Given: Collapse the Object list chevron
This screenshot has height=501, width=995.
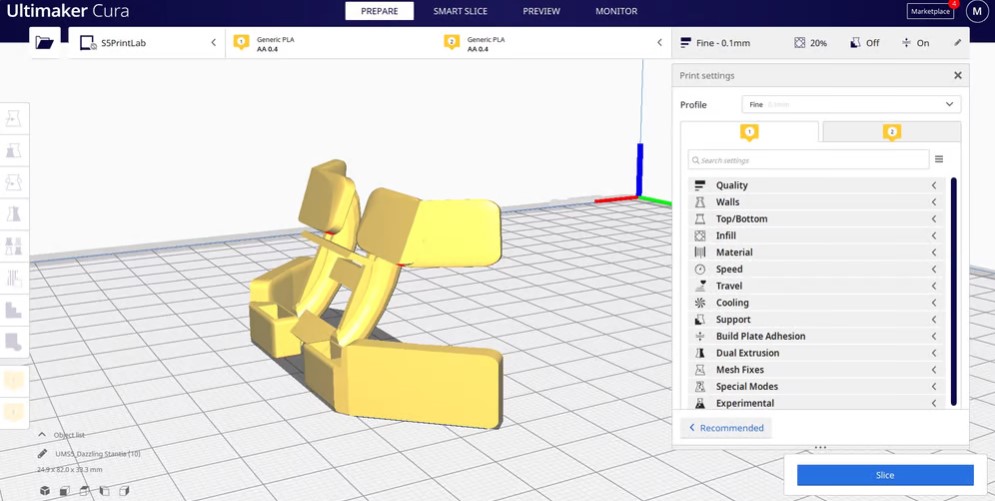Looking at the screenshot, I should [x=43, y=435].
